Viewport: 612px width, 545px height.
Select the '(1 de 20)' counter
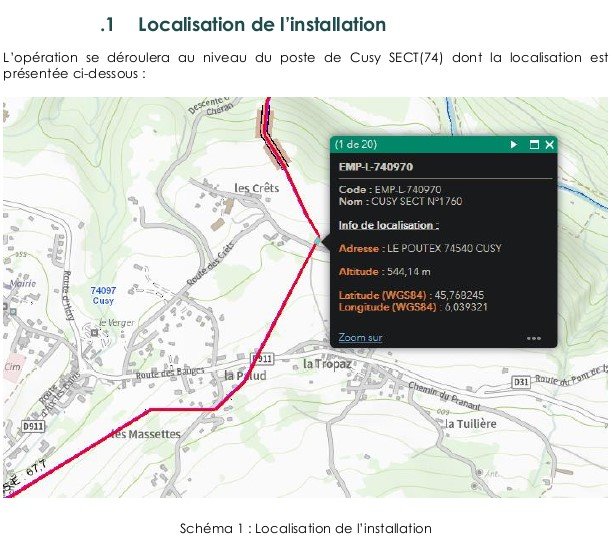pos(356,144)
